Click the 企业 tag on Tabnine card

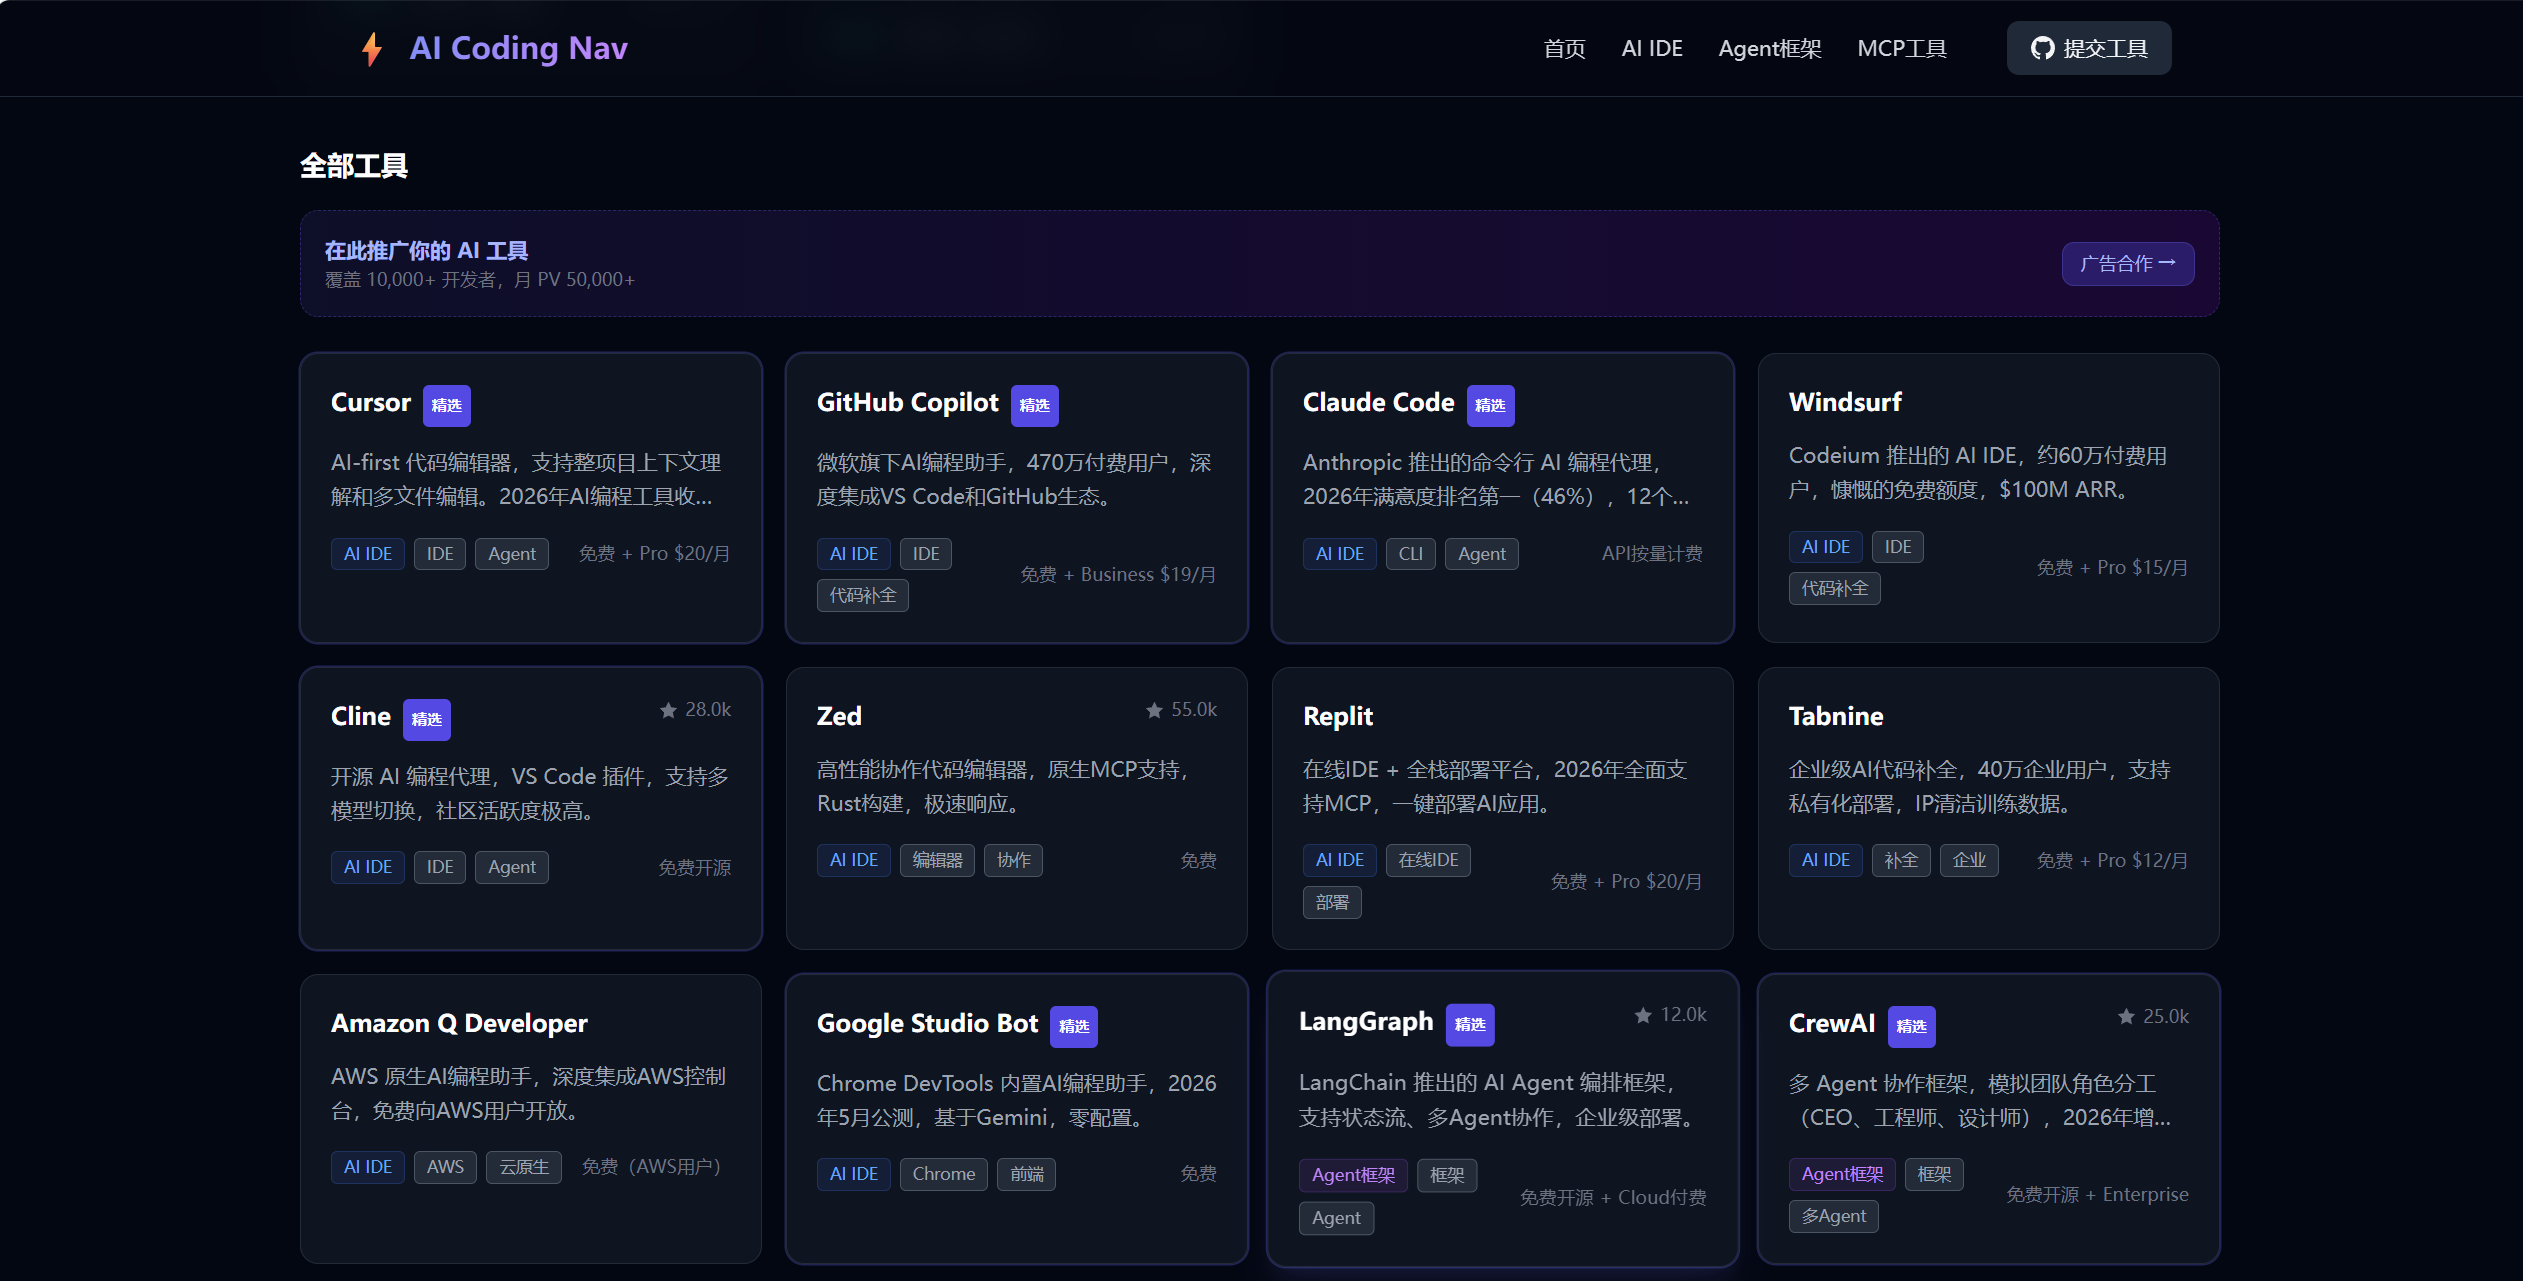[1969, 861]
